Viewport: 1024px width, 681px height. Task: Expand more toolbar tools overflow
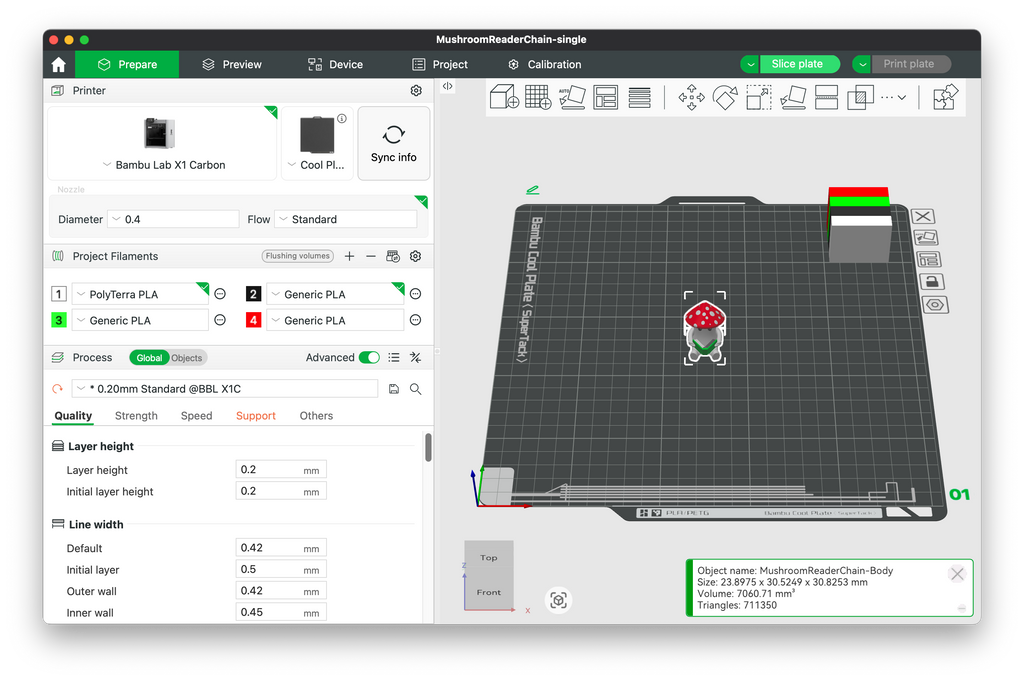pyautogui.click(x=893, y=97)
